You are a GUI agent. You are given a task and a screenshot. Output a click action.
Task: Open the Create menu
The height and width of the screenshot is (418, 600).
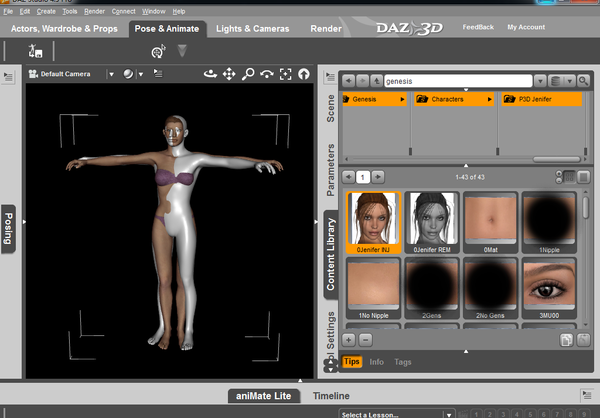point(46,11)
